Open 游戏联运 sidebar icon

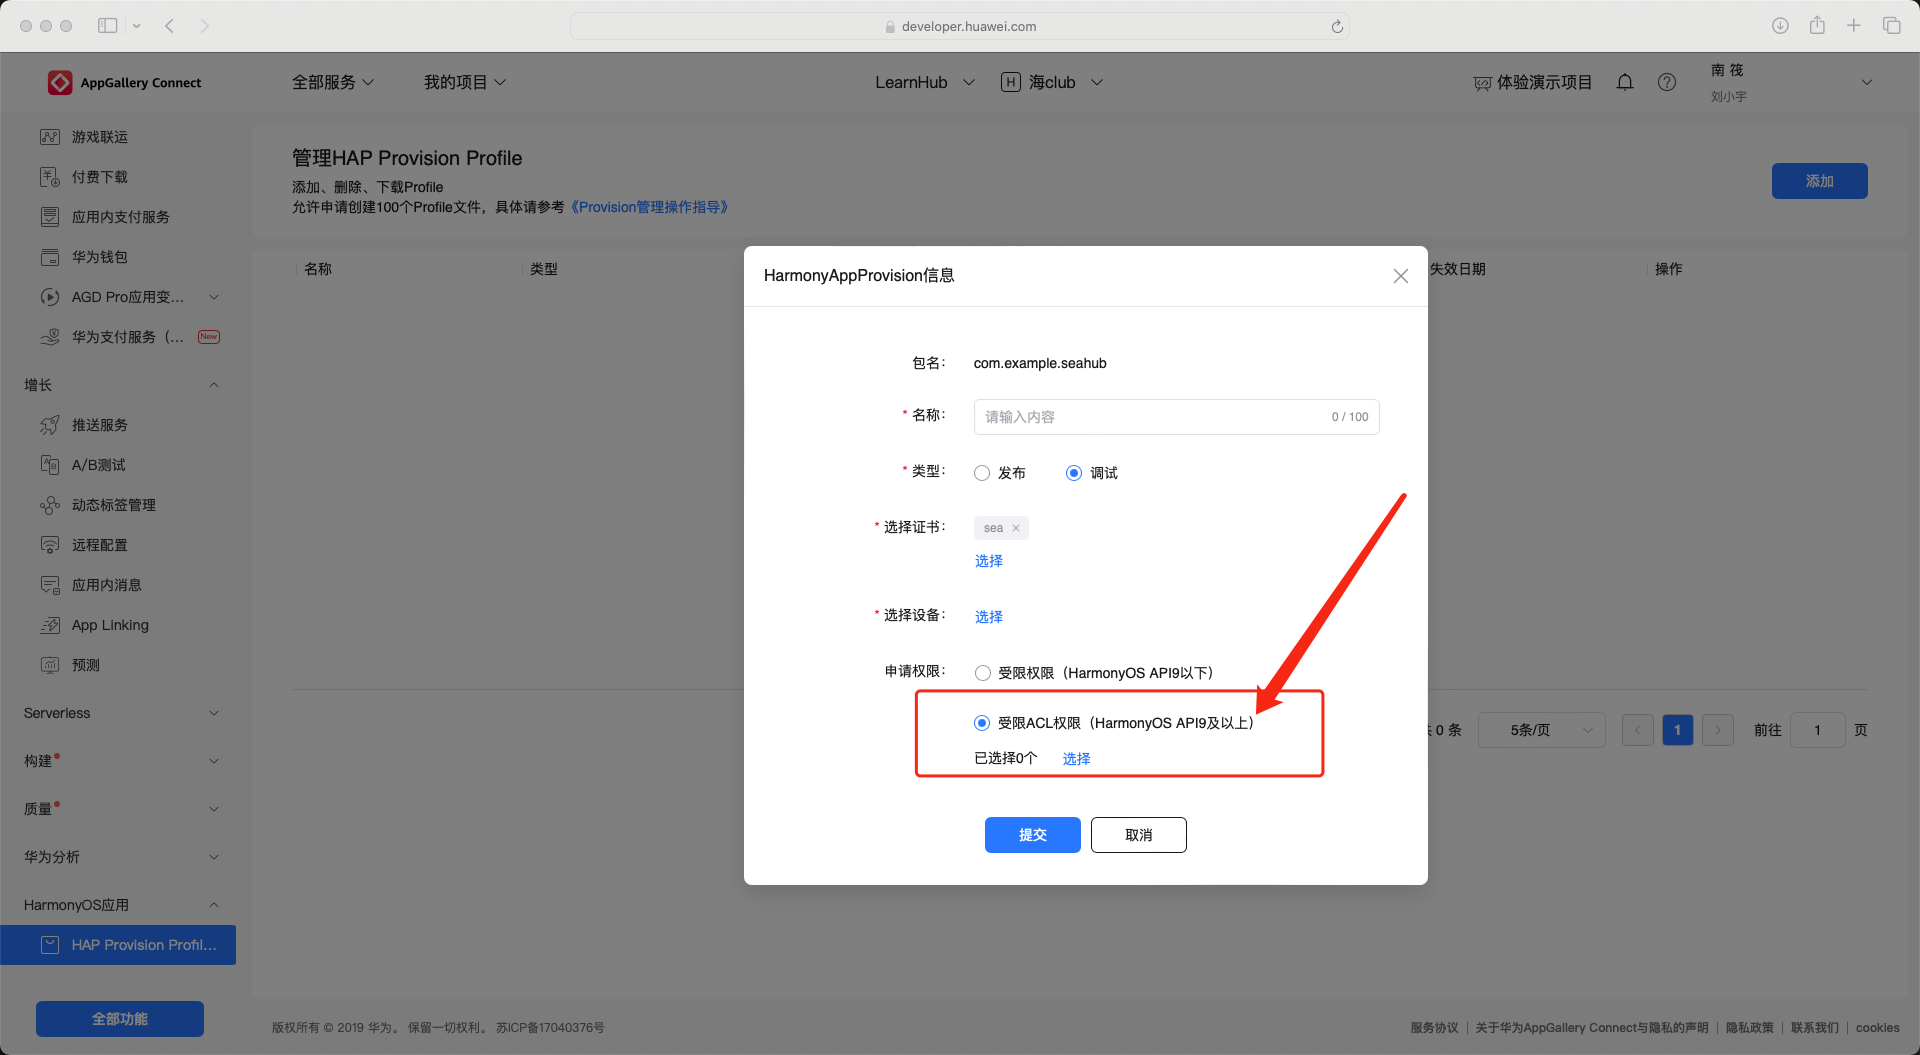(x=50, y=137)
